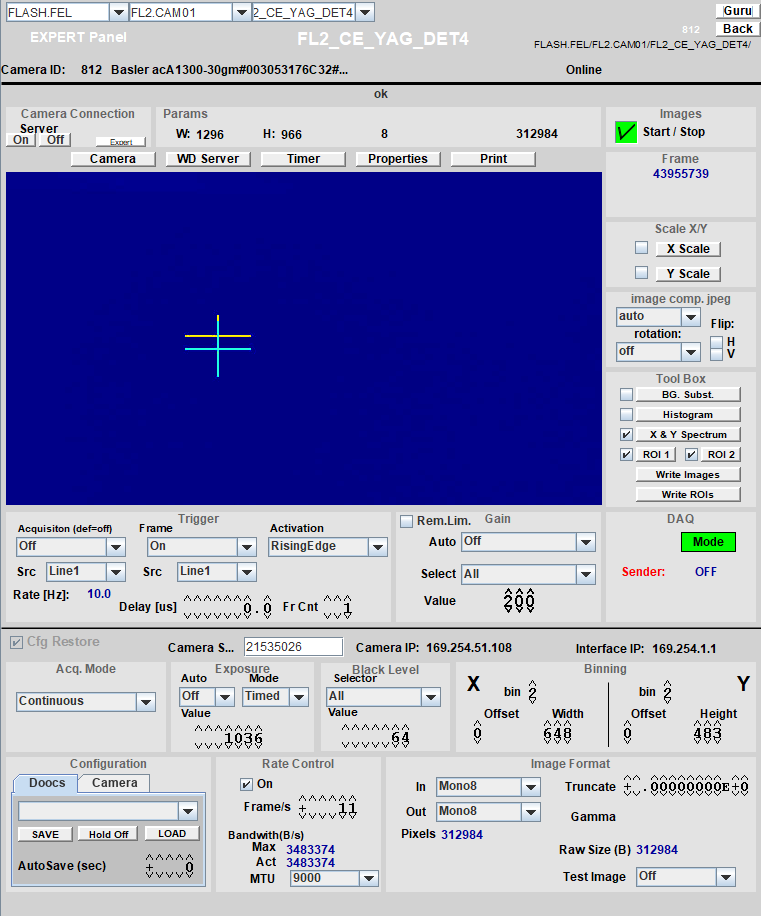Check the Flip H checkbox
The height and width of the screenshot is (916, 761).
click(x=717, y=342)
